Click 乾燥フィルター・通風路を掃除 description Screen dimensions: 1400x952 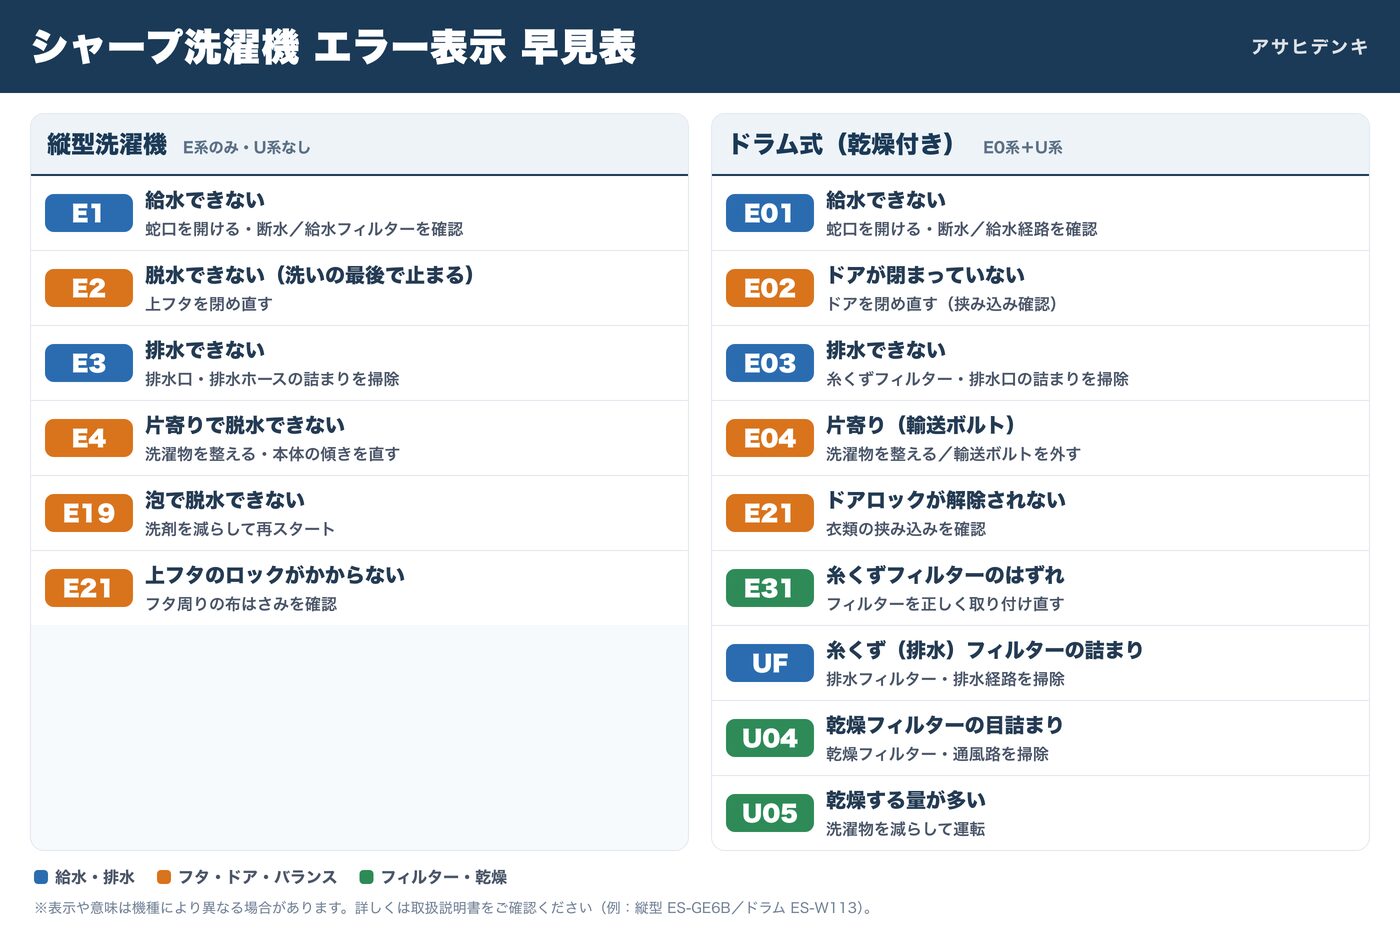[937, 754]
